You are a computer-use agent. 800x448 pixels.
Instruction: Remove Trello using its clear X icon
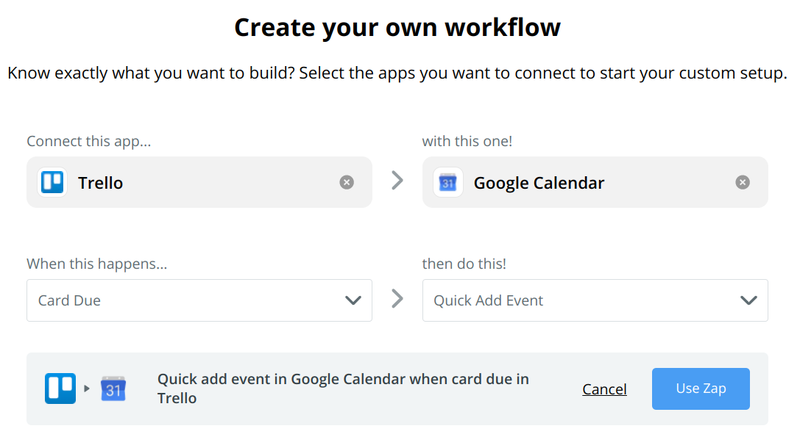coord(346,182)
